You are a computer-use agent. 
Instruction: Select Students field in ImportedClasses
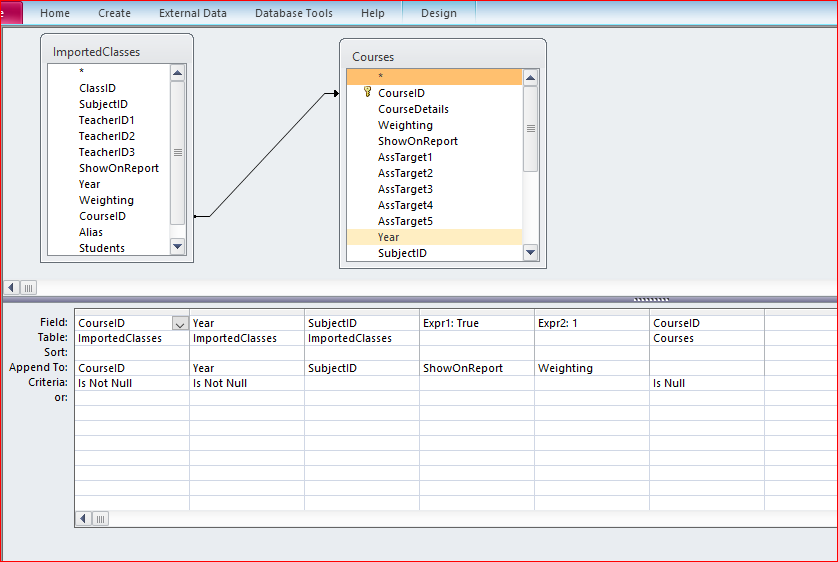pyautogui.click(x=109, y=248)
